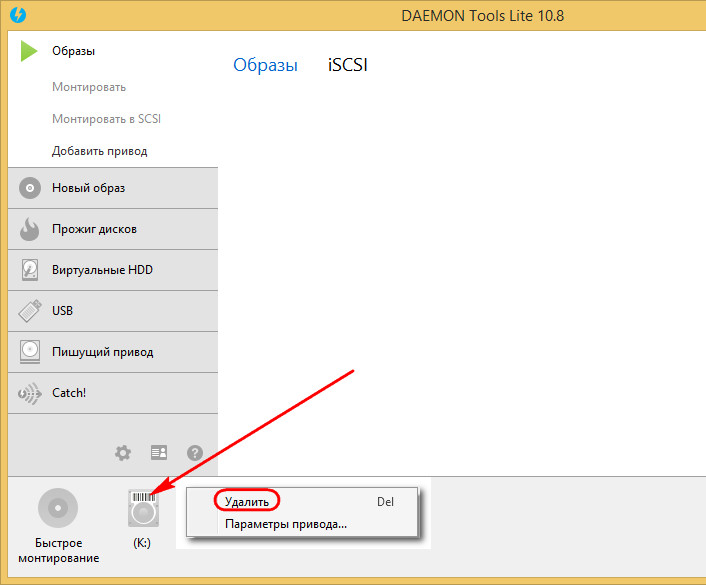Open the Пишущий привод section
The height and width of the screenshot is (585, 706).
(x=113, y=352)
